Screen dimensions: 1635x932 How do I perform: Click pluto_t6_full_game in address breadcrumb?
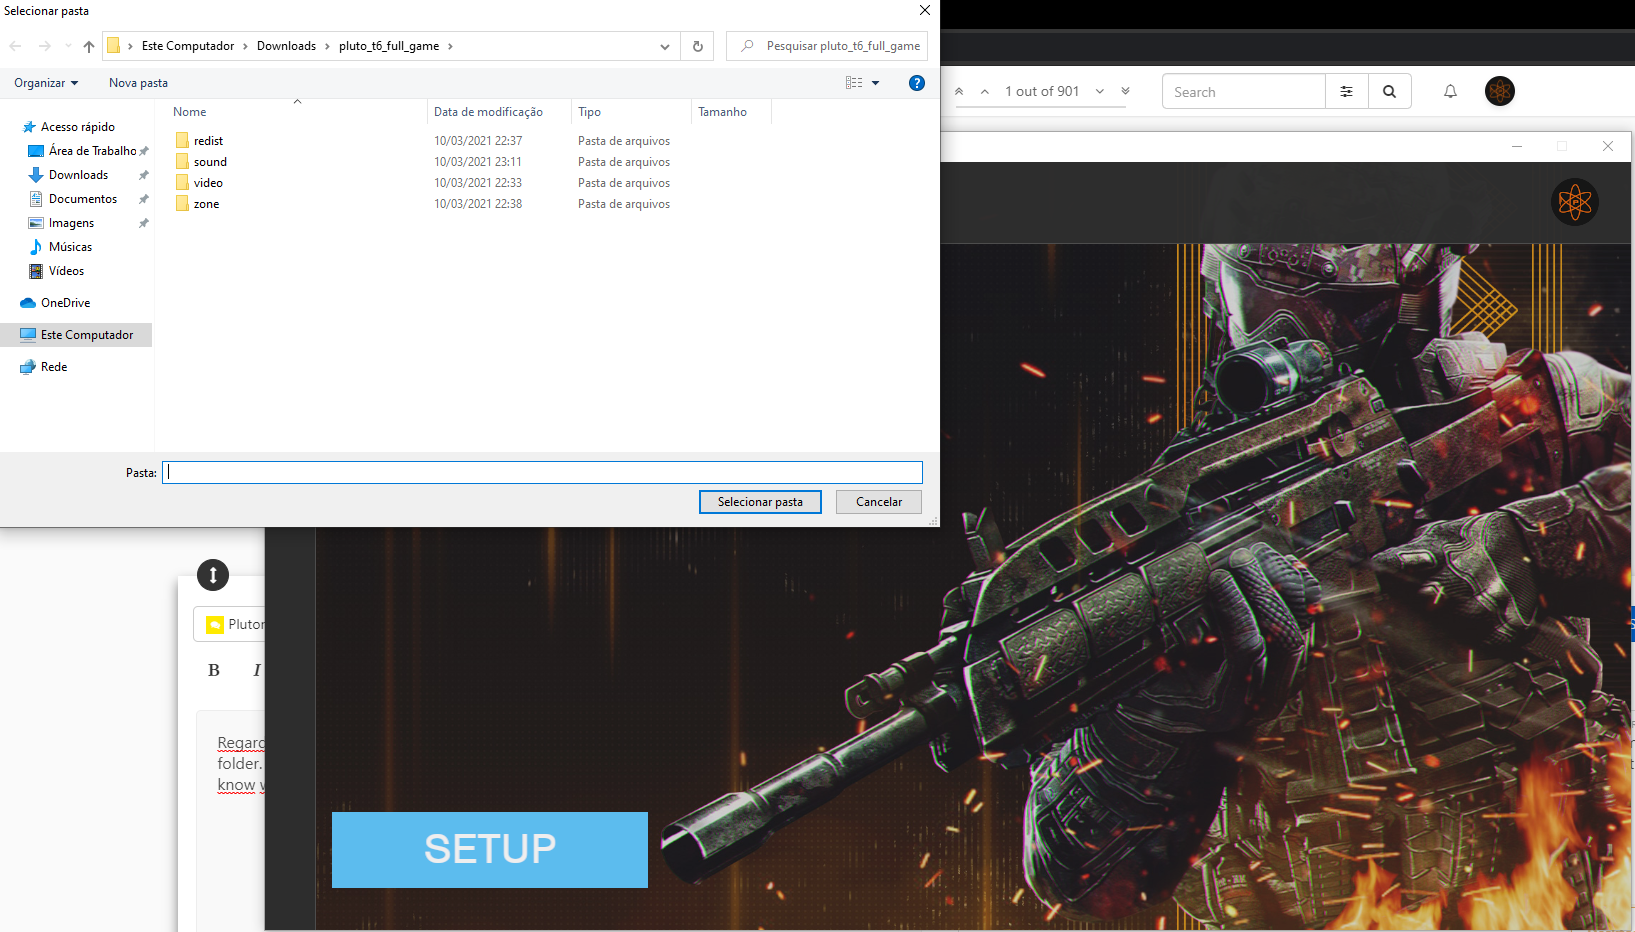[389, 46]
